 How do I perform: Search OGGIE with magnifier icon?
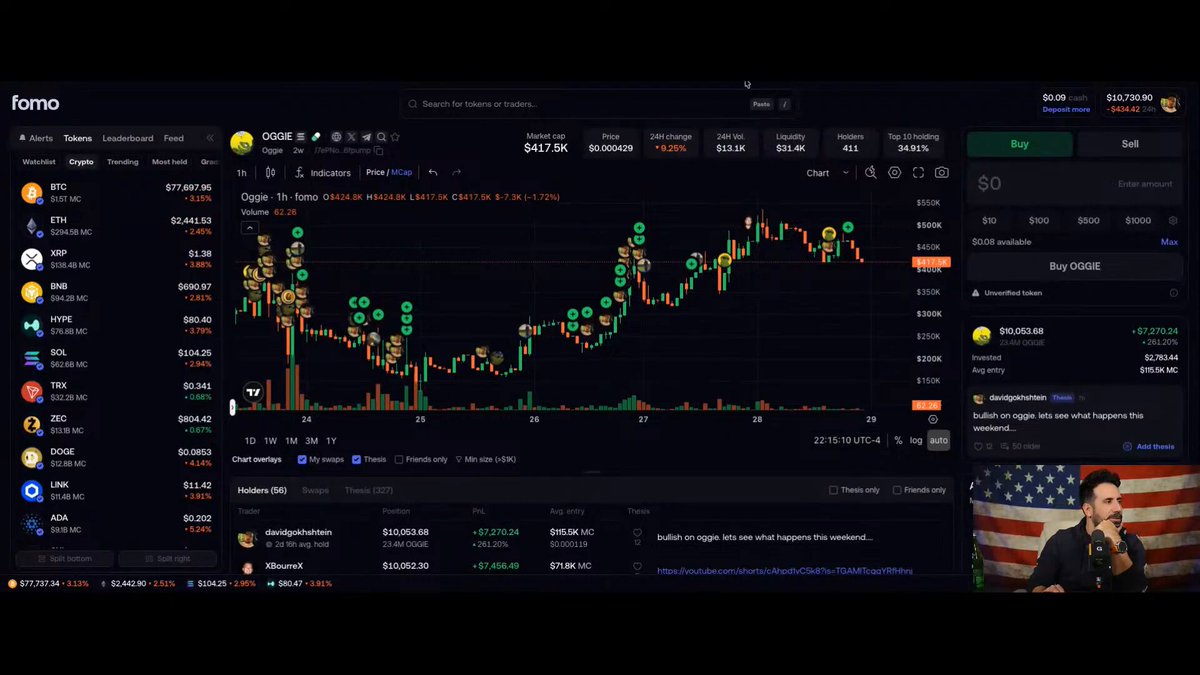[381, 137]
